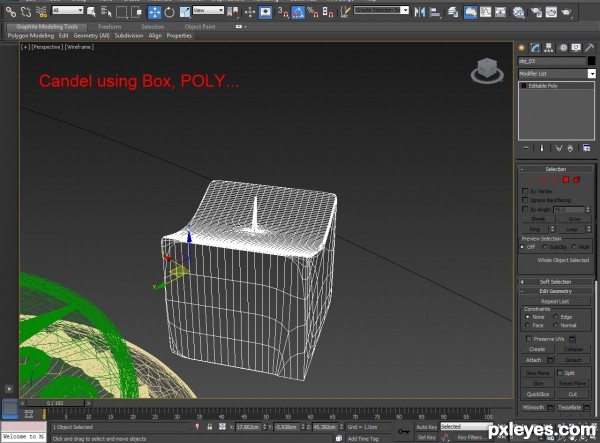The width and height of the screenshot is (600, 443).
Task: Open the Curve Editor
Action: pos(485,12)
